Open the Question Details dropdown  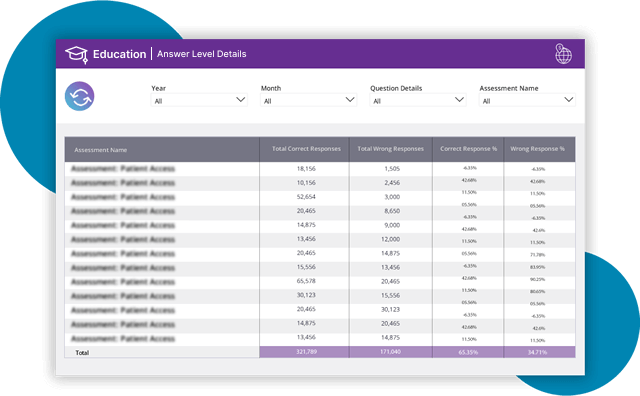click(418, 100)
